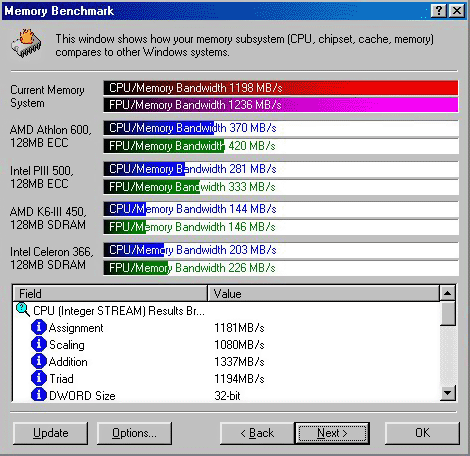Select the Scaling row
Viewport: 470px width, 456px height.
[x=226, y=345]
